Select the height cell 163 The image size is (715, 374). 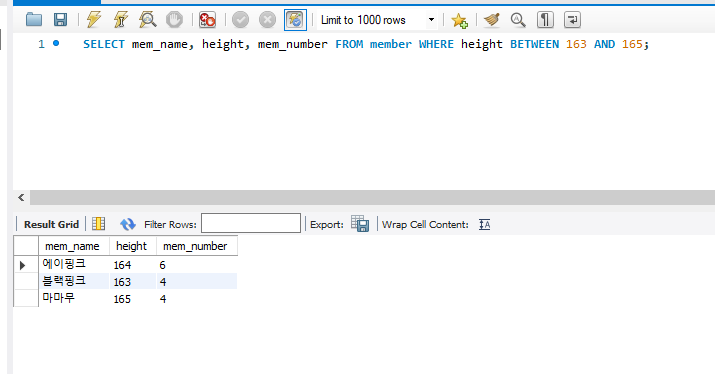(133, 281)
